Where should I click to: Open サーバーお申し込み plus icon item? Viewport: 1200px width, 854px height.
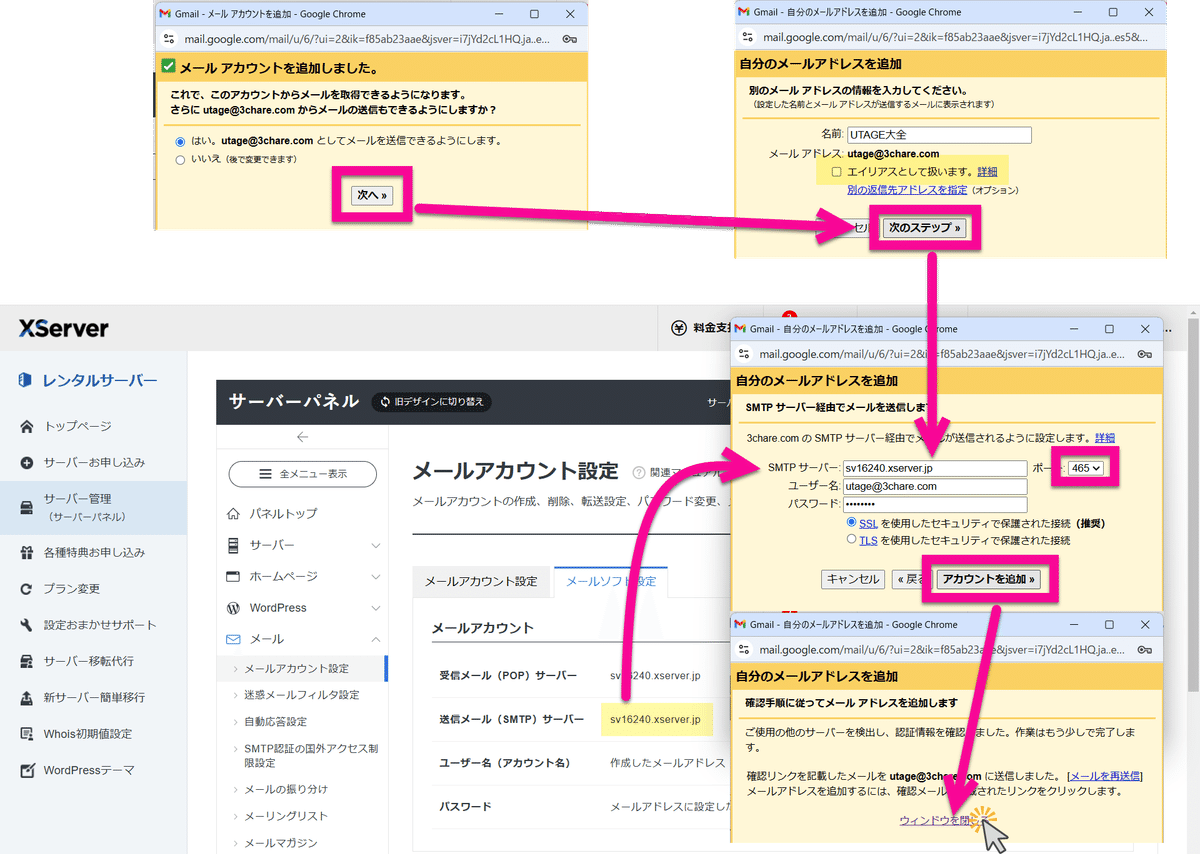coord(27,463)
